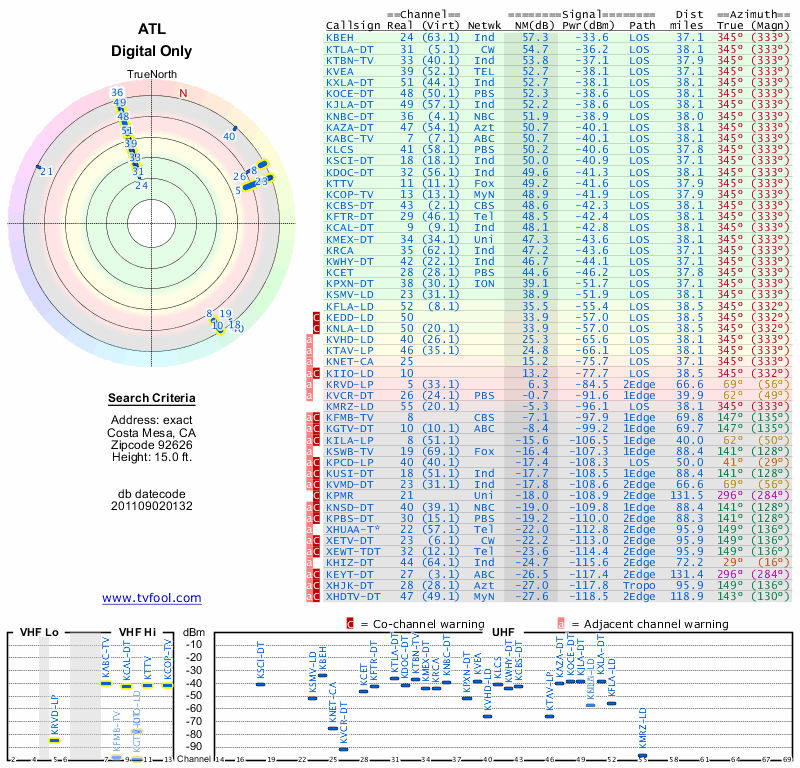800x768 pixels.
Task: Click the adjacent-channel icon beside KHIZ-DT
Action: coord(309,563)
